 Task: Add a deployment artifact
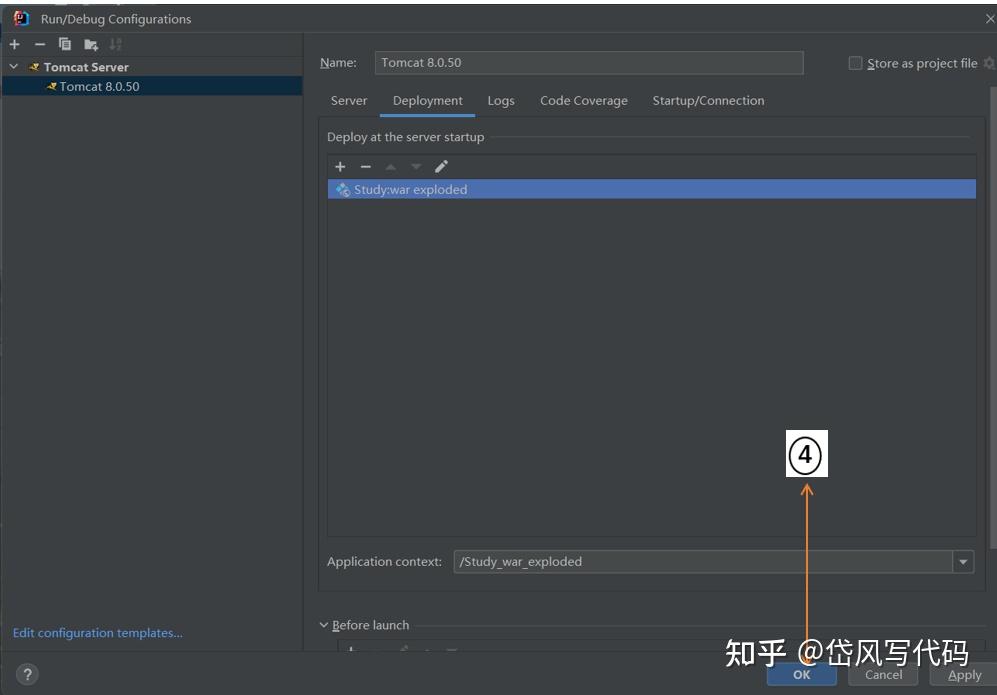coord(340,167)
